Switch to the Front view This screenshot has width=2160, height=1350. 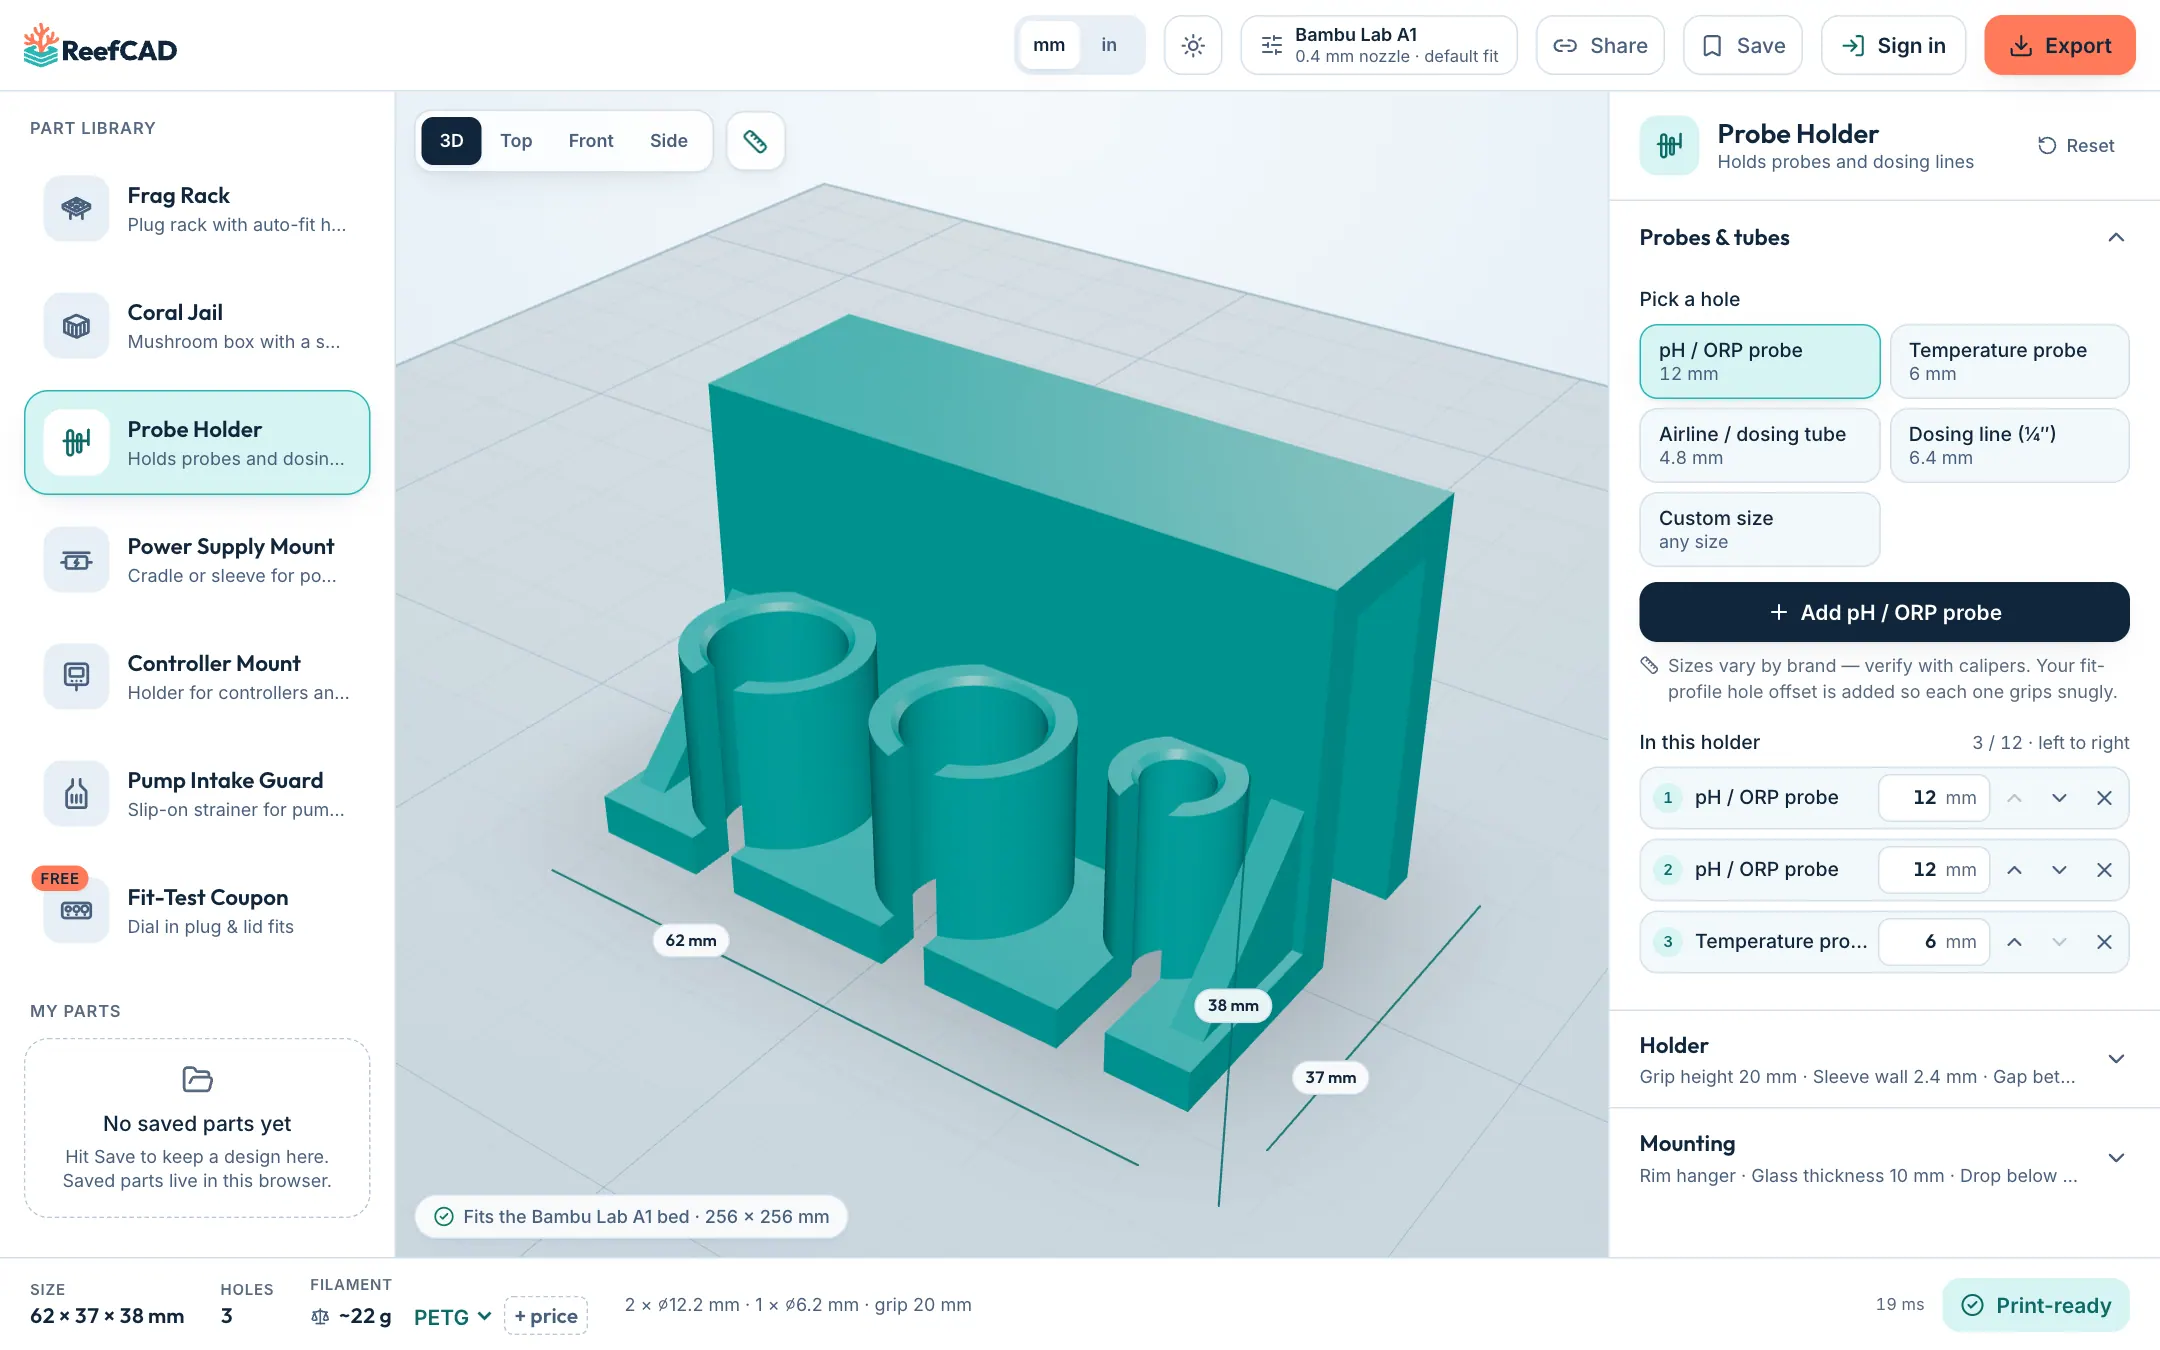591,141
